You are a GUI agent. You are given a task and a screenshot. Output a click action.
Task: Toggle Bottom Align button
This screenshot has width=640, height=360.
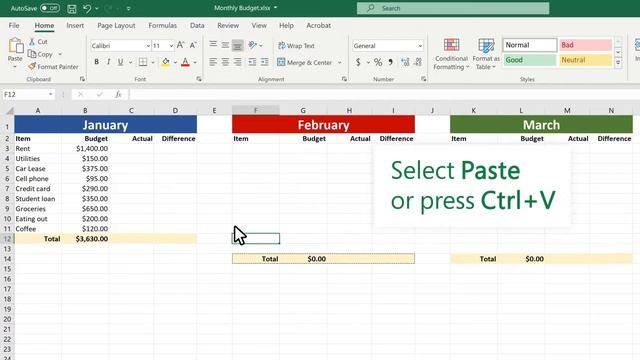[x=238, y=45]
